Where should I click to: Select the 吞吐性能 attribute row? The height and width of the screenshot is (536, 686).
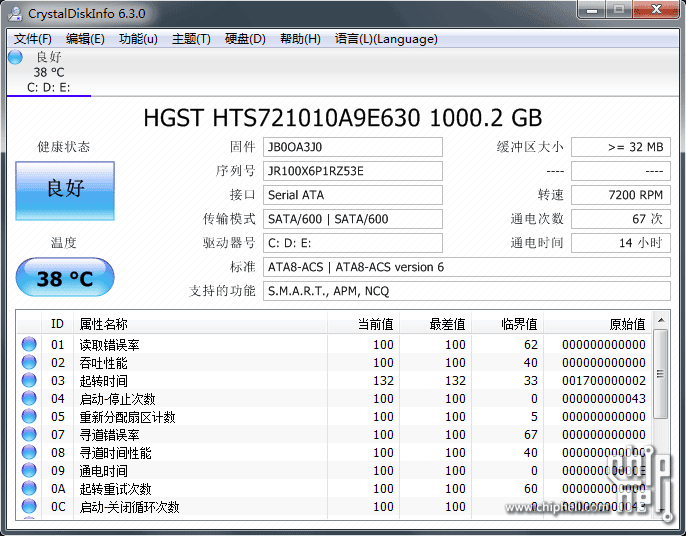(x=335, y=362)
